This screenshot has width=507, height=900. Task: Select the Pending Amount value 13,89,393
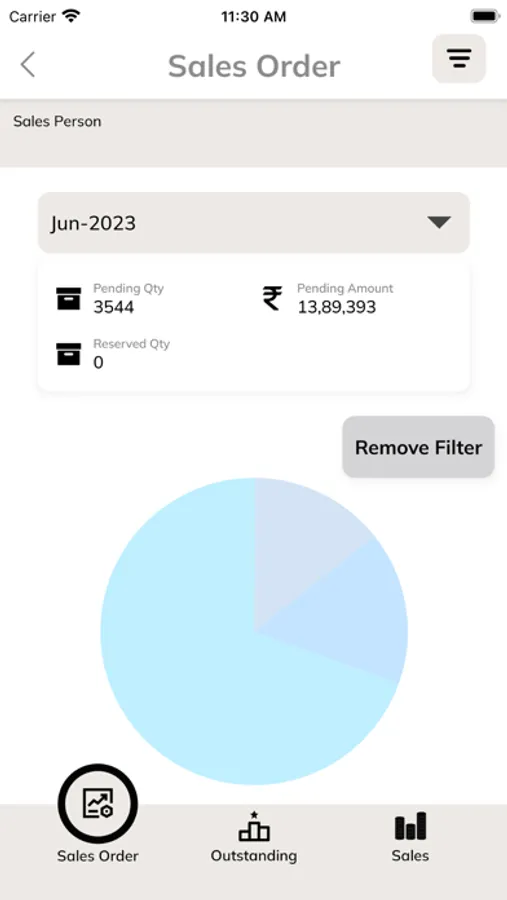(x=336, y=307)
